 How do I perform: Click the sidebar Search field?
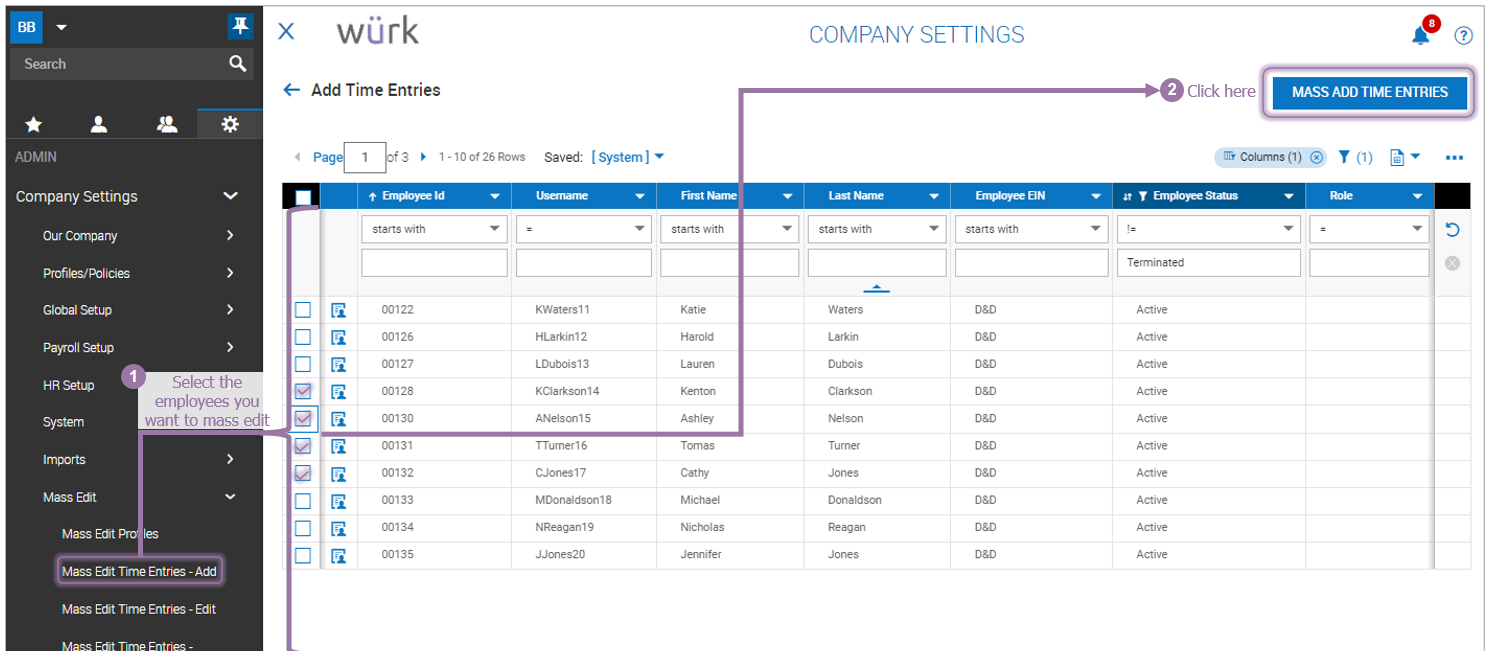(117, 64)
